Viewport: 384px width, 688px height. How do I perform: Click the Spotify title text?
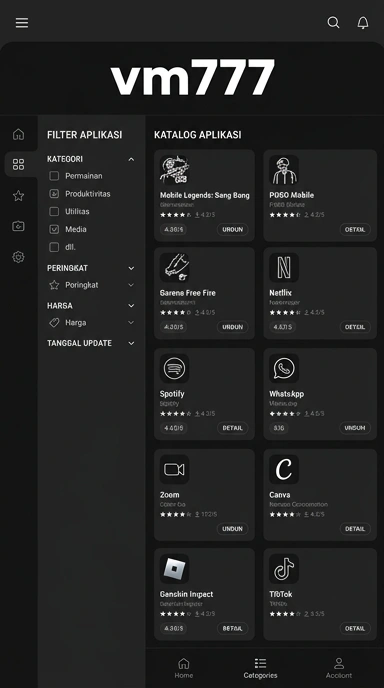click(172, 394)
